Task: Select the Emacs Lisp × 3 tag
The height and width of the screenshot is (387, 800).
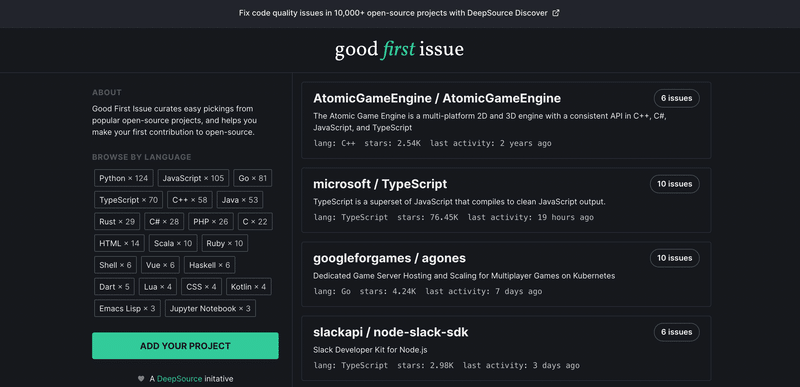Action: click(x=127, y=308)
